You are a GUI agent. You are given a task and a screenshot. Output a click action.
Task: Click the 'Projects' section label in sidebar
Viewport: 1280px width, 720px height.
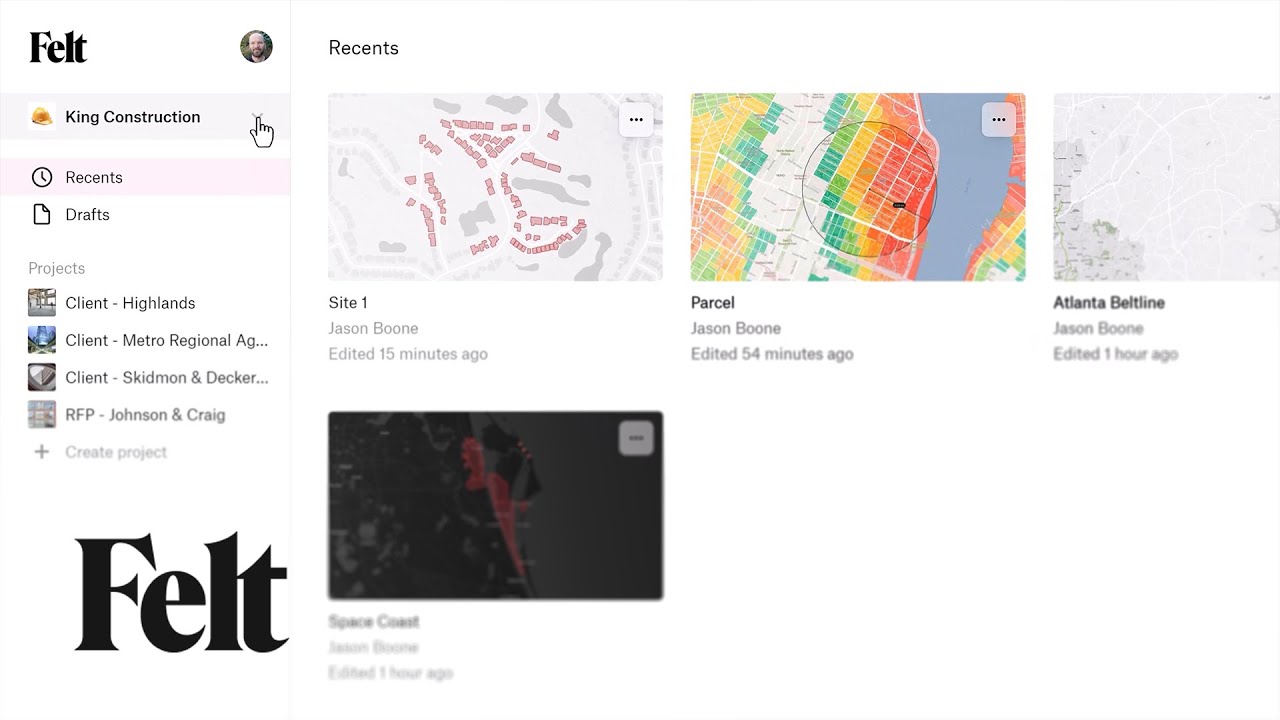[x=57, y=268]
